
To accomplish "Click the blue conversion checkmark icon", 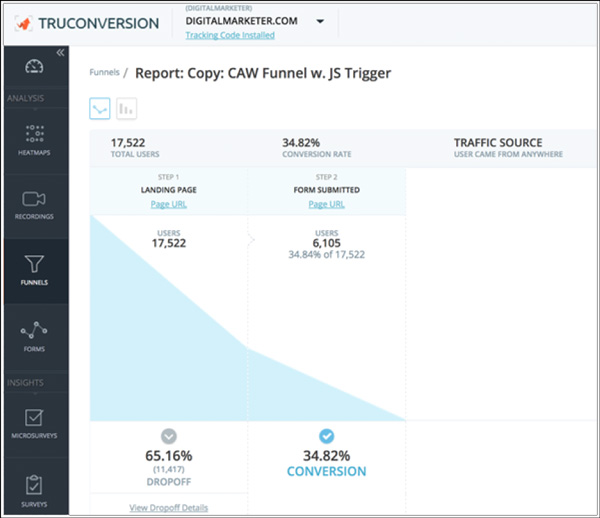I will [x=326, y=436].
